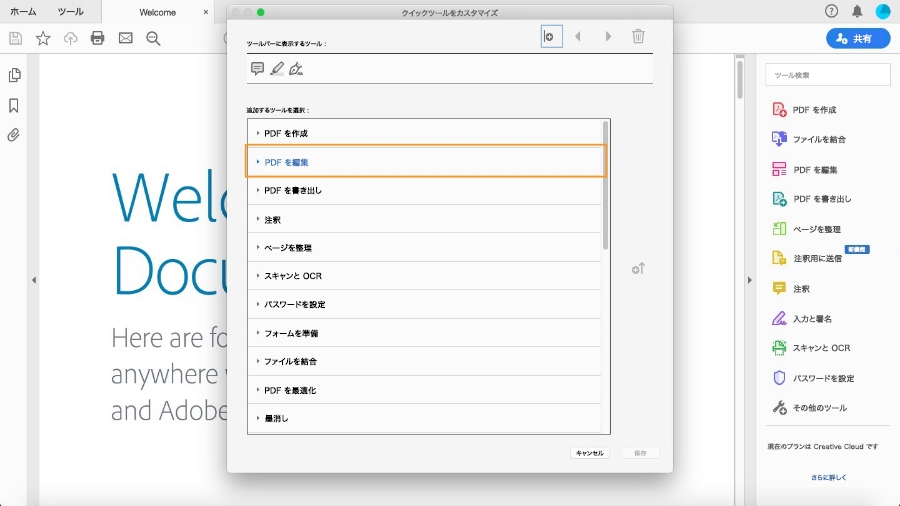900x506 pixels.
Task: Open ページを整理 tool in right panel
Action: [x=806, y=229]
